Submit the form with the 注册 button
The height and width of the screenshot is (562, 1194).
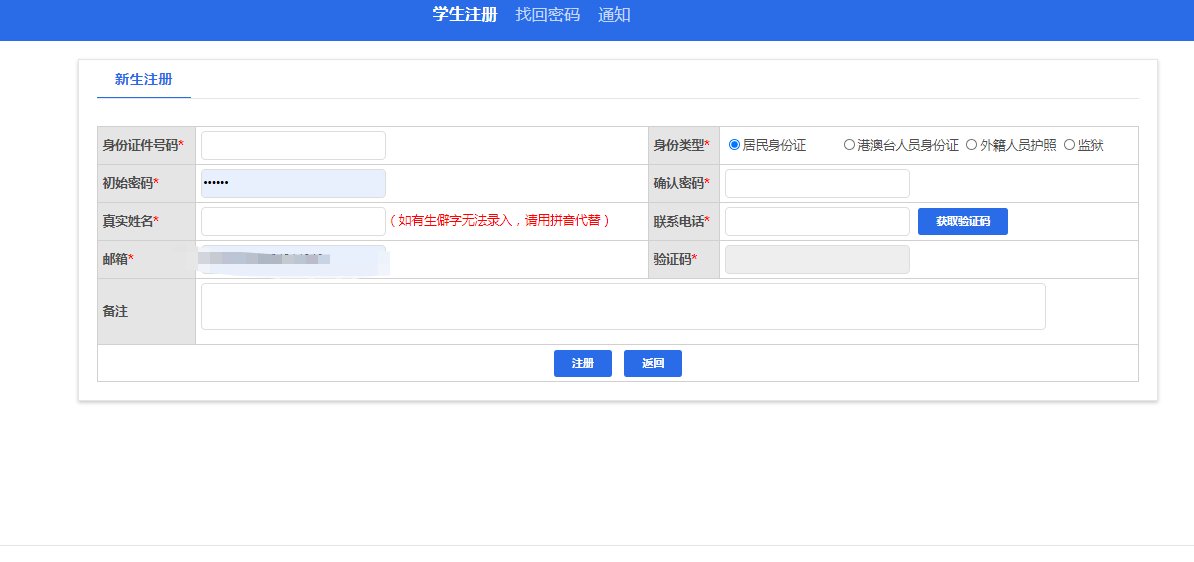(x=583, y=363)
